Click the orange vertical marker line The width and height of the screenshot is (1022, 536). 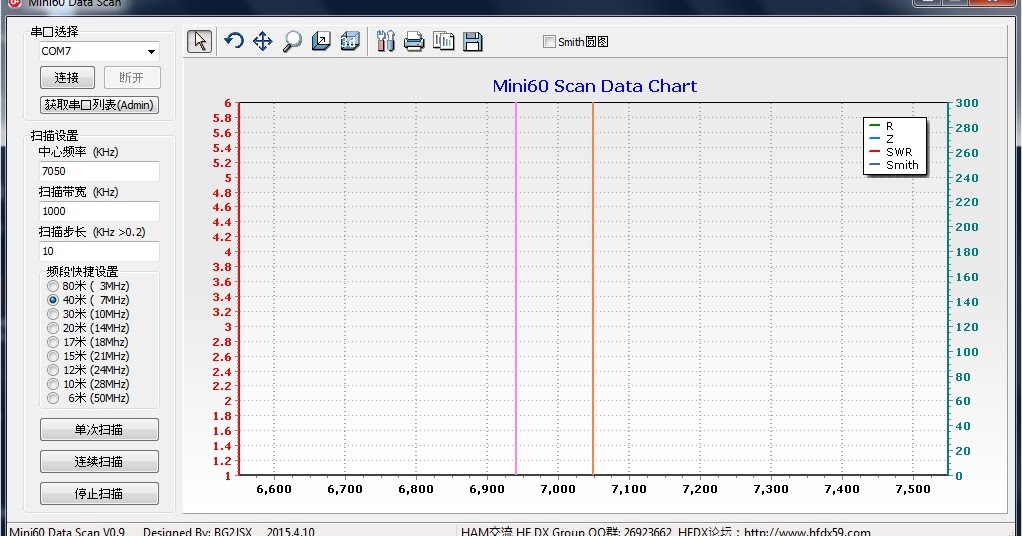[x=593, y=288]
